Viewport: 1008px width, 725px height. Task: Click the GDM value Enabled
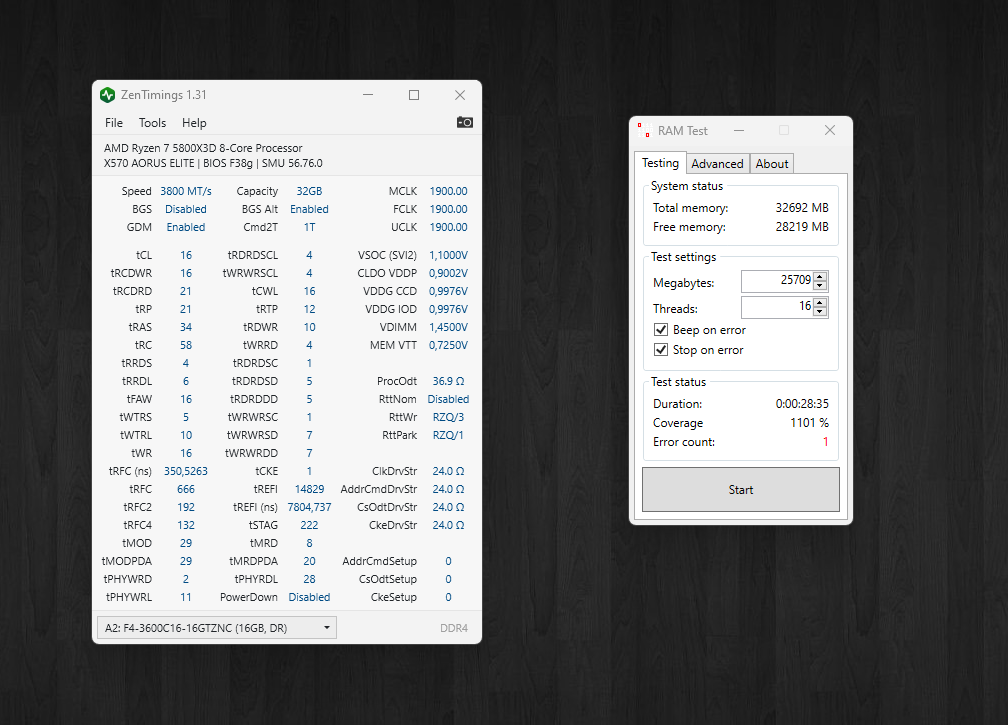186,227
